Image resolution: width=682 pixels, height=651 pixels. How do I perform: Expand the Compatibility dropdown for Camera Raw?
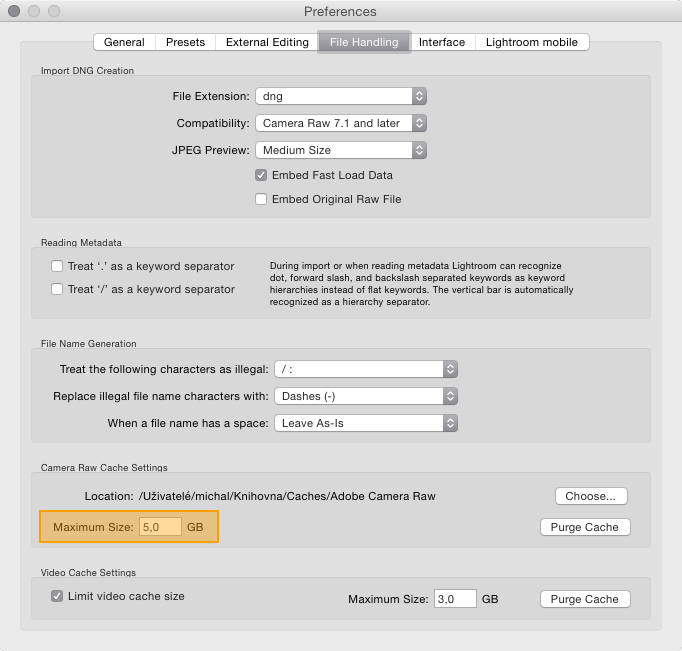[341, 123]
